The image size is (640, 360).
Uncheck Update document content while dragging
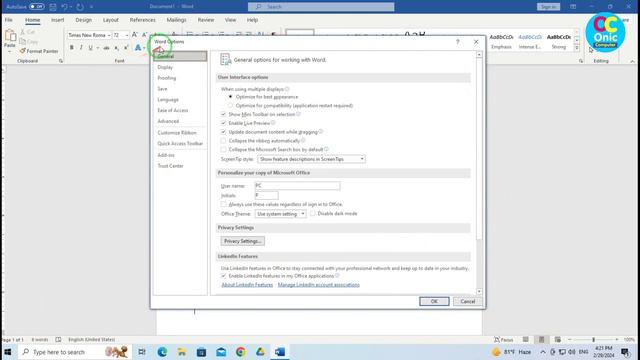coord(223,132)
